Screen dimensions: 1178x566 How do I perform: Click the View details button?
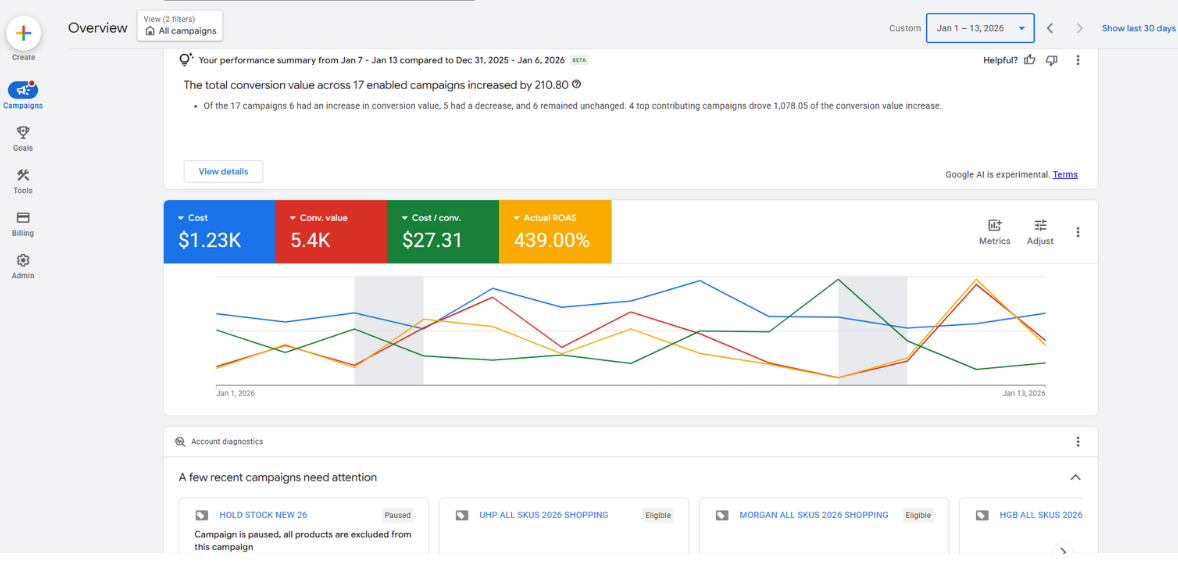coord(223,171)
